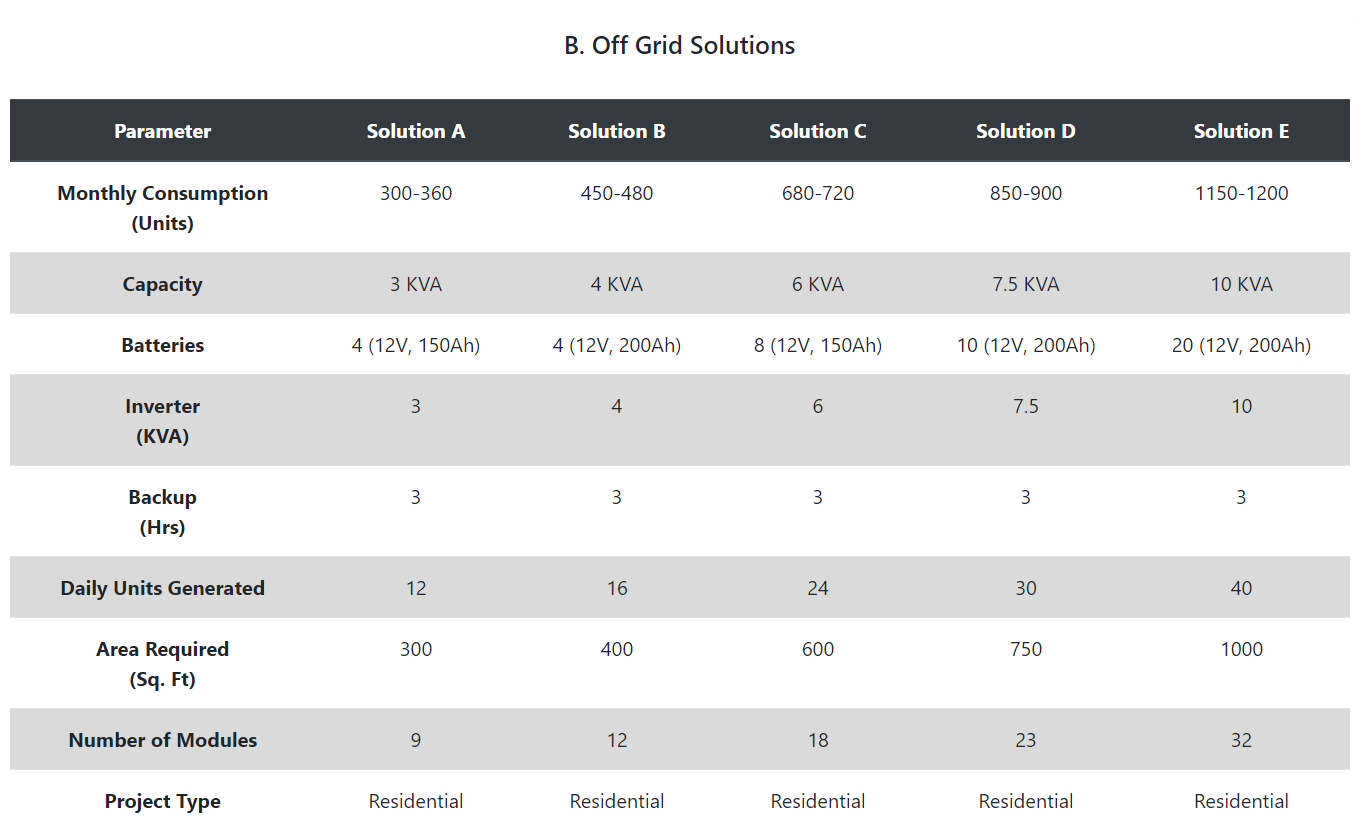
Task: Select the Project Type row label
Action: (x=162, y=801)
